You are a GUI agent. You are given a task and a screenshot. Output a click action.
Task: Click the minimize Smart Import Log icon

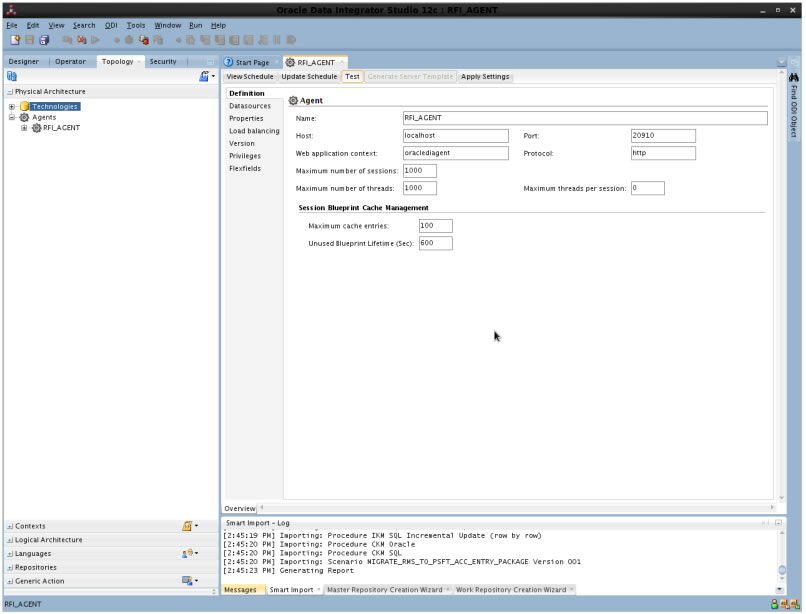coord(778,523)
